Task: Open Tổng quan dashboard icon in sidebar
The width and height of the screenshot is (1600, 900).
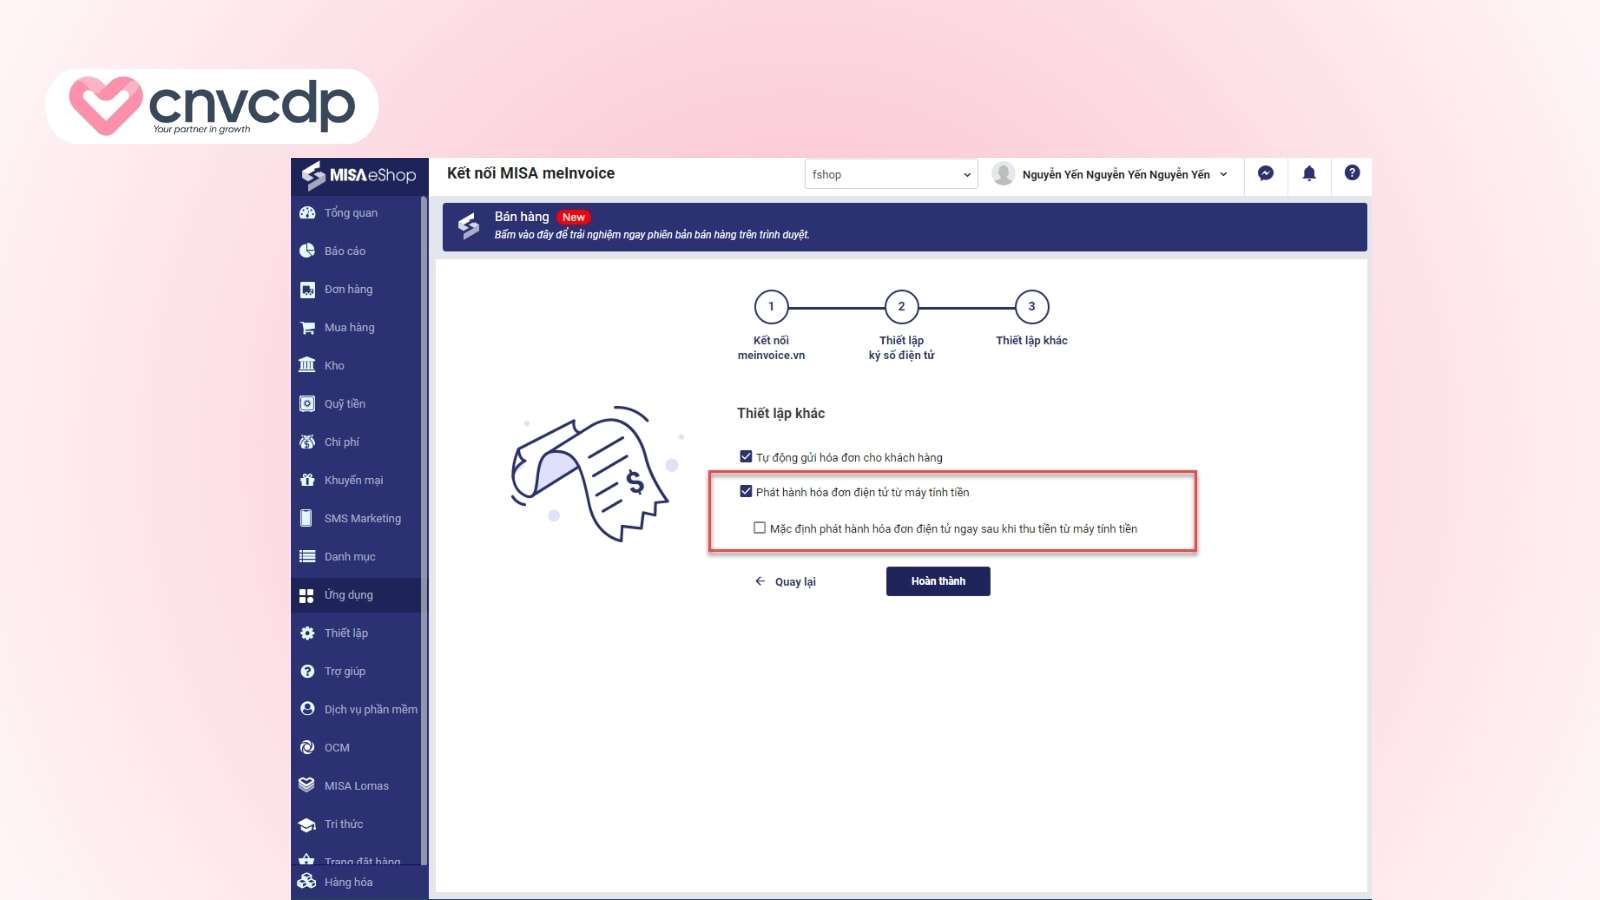Action: pyautogui.click(x=307, y=213)
